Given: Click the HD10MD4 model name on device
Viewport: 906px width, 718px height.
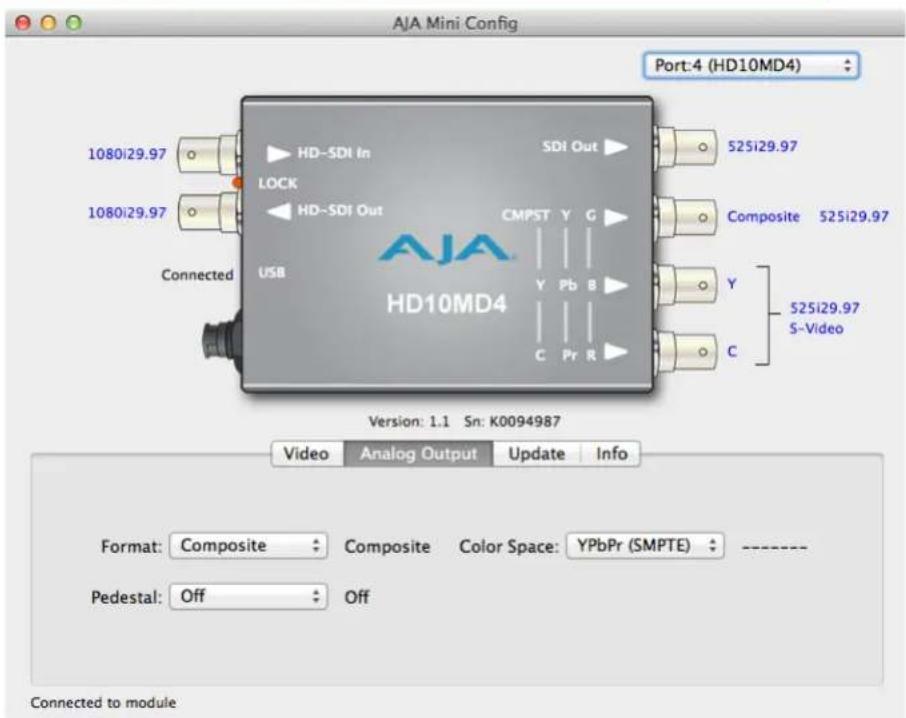Looking at the screenshot, I should point(446,303).
